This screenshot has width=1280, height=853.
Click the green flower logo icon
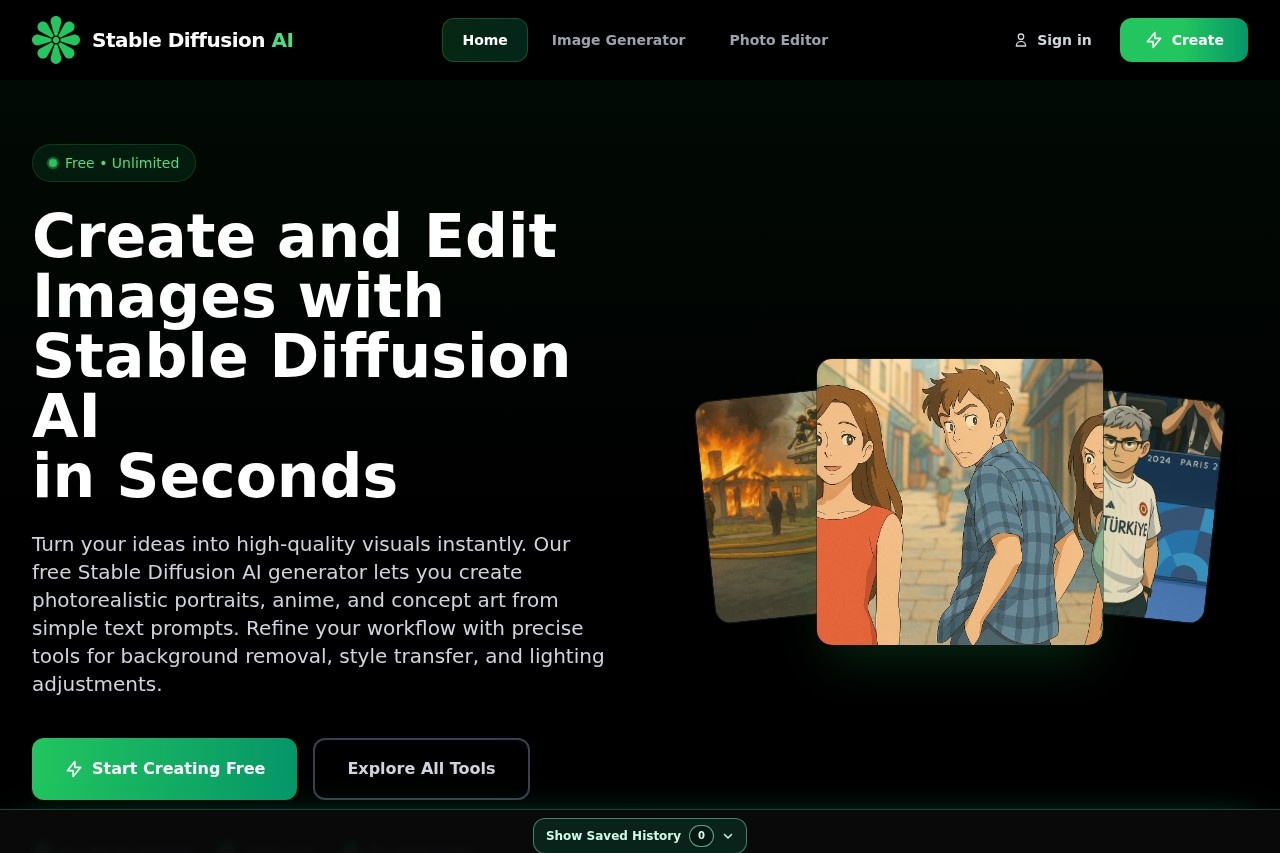(56, 40)
